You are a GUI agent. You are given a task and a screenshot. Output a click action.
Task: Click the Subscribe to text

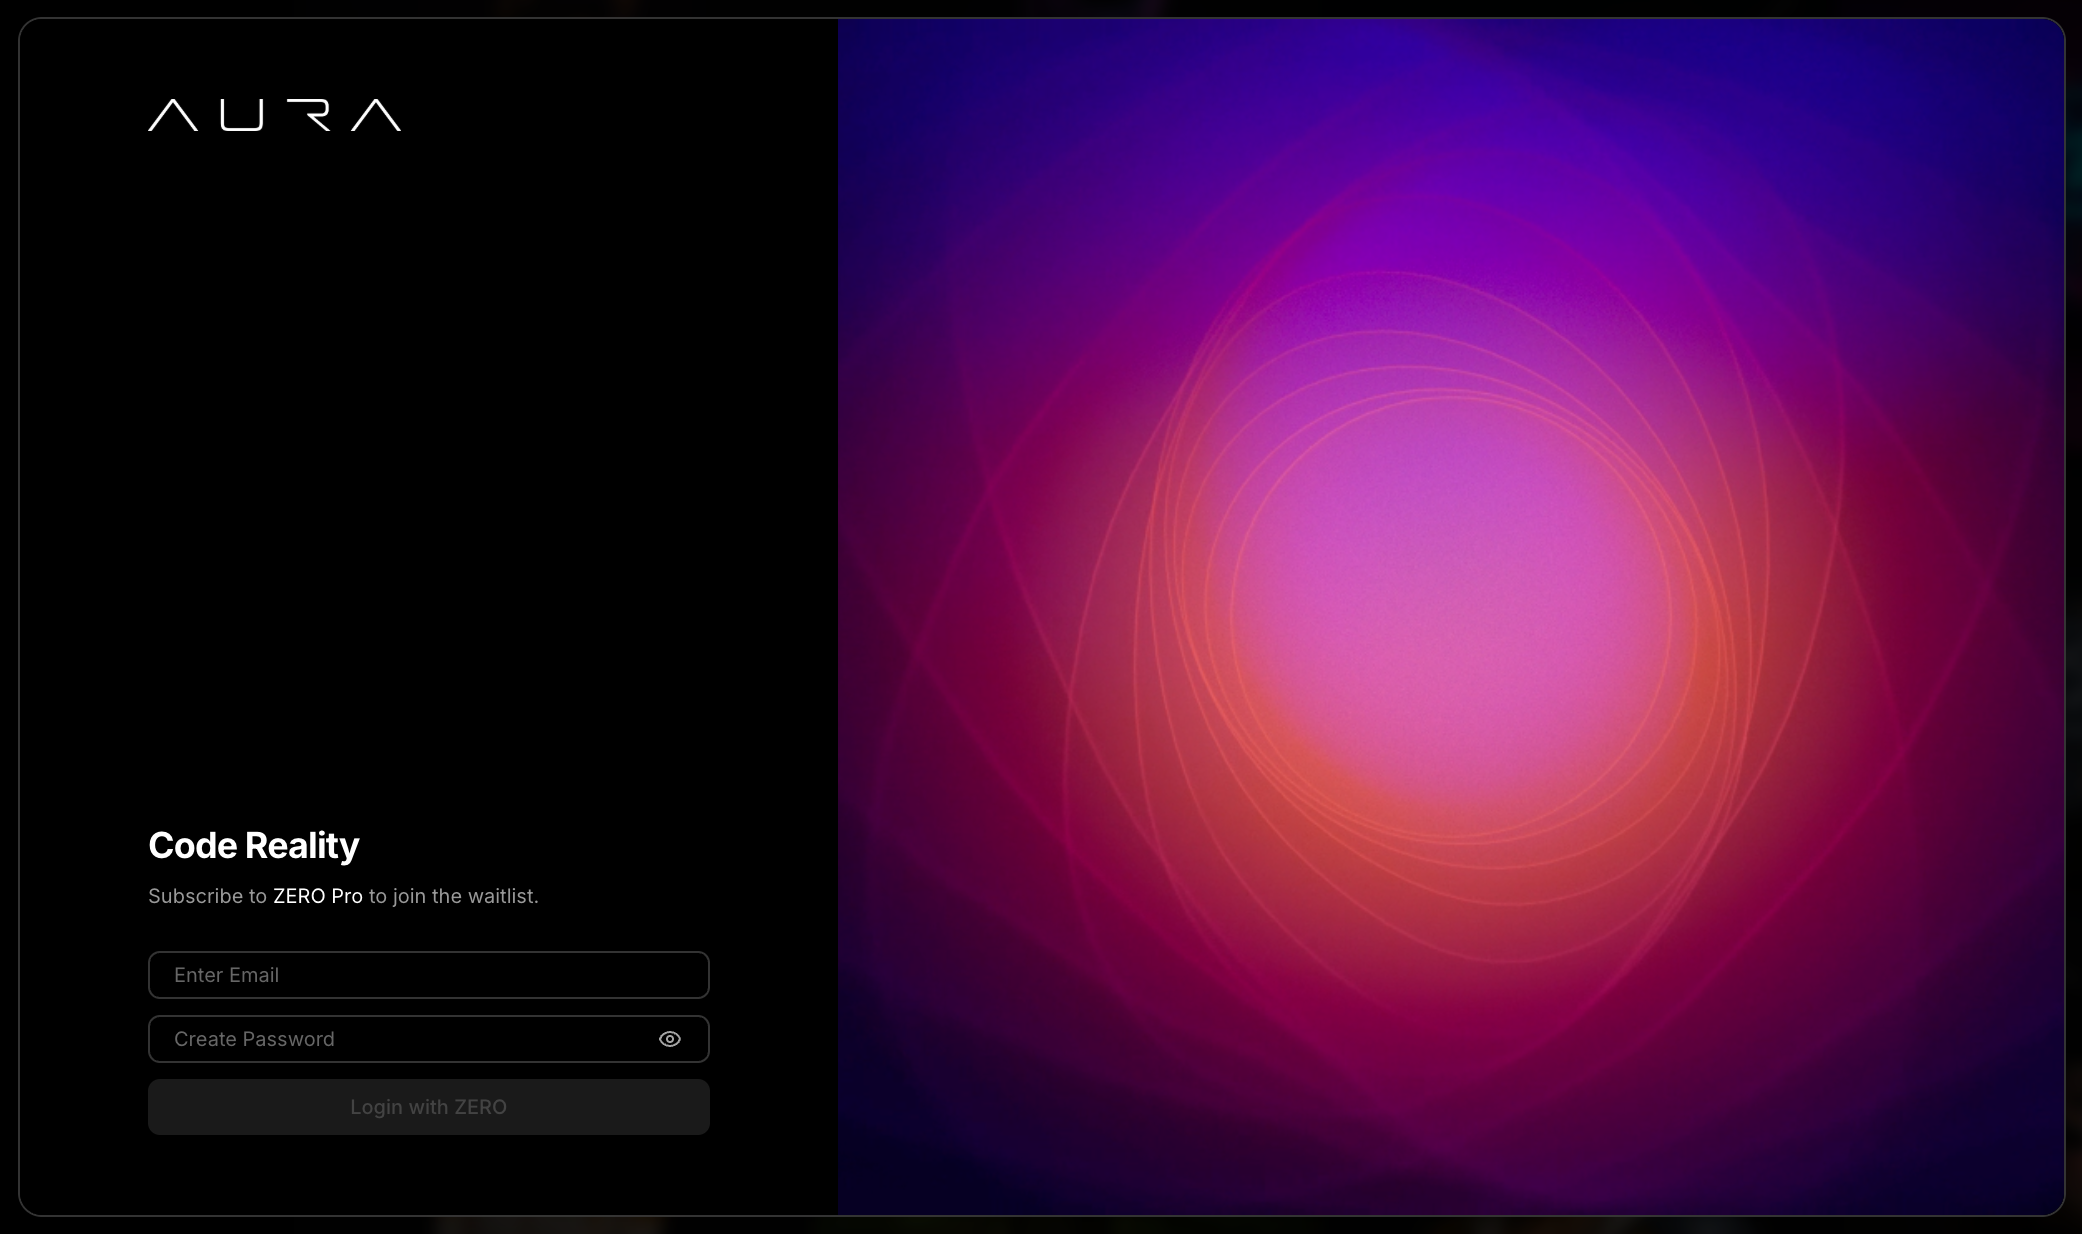pyautogui.click(x=207, y=896)
